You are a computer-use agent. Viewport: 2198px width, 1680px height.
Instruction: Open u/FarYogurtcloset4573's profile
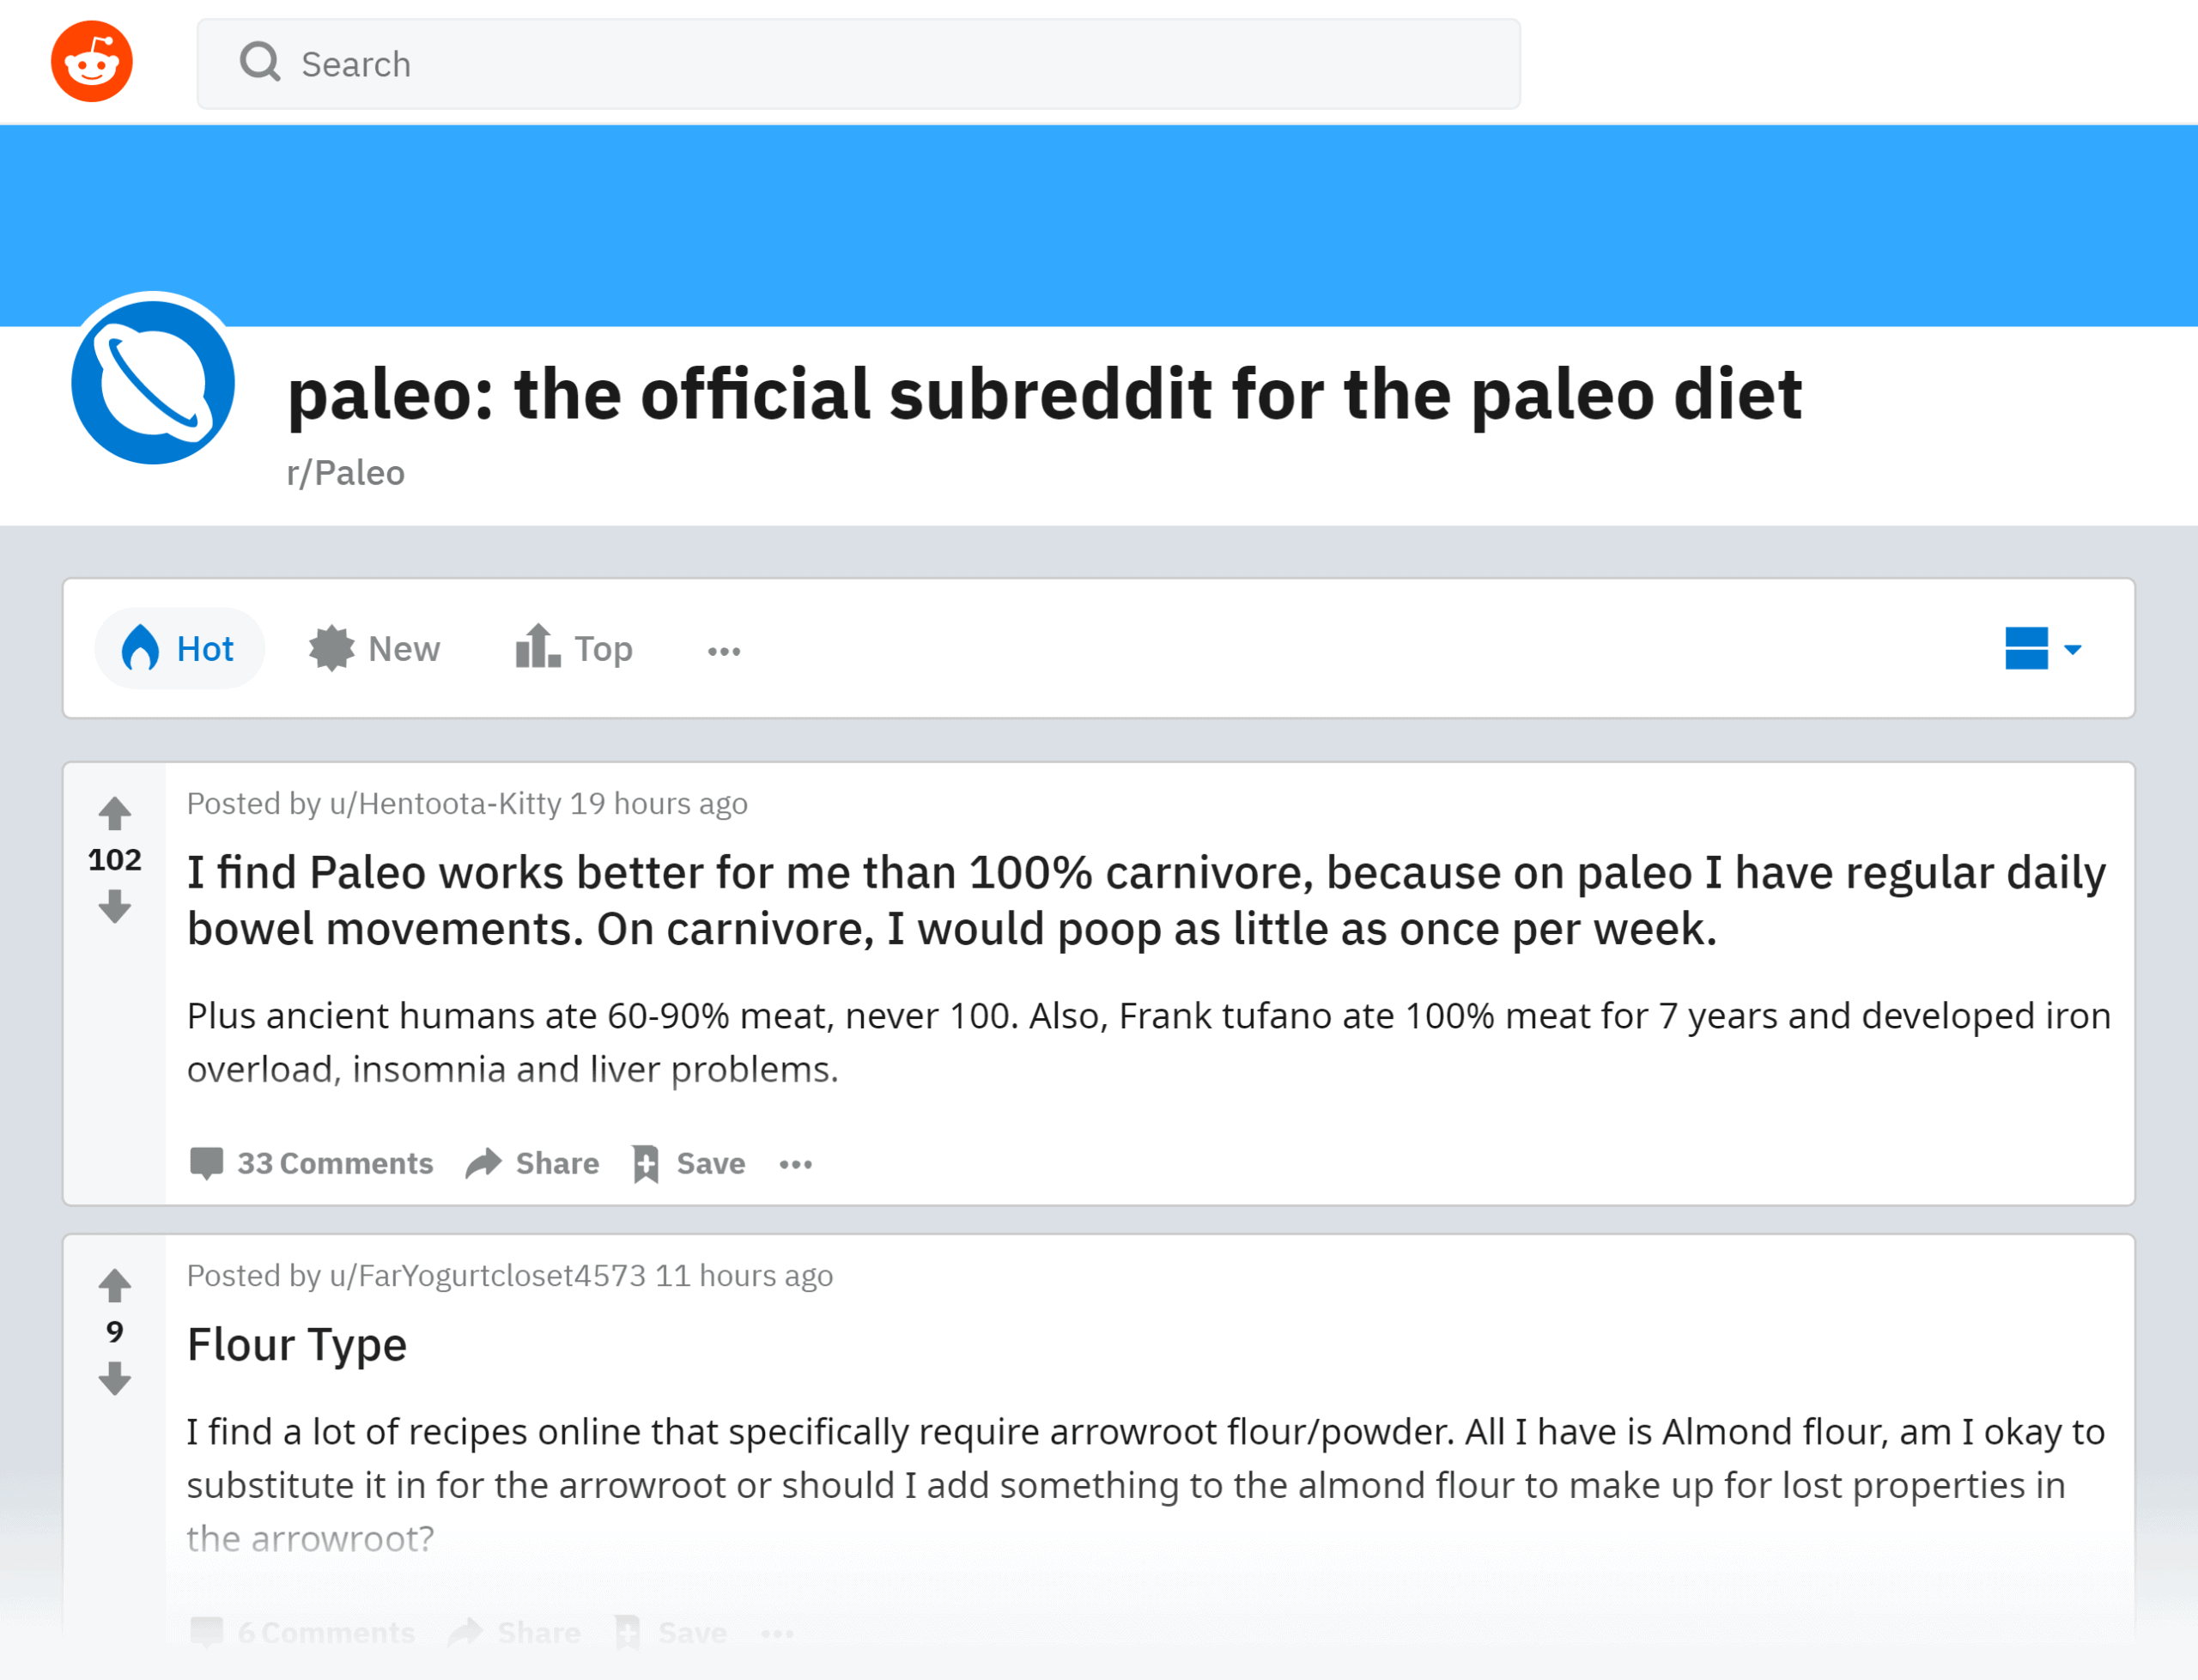coord(487,1275)
